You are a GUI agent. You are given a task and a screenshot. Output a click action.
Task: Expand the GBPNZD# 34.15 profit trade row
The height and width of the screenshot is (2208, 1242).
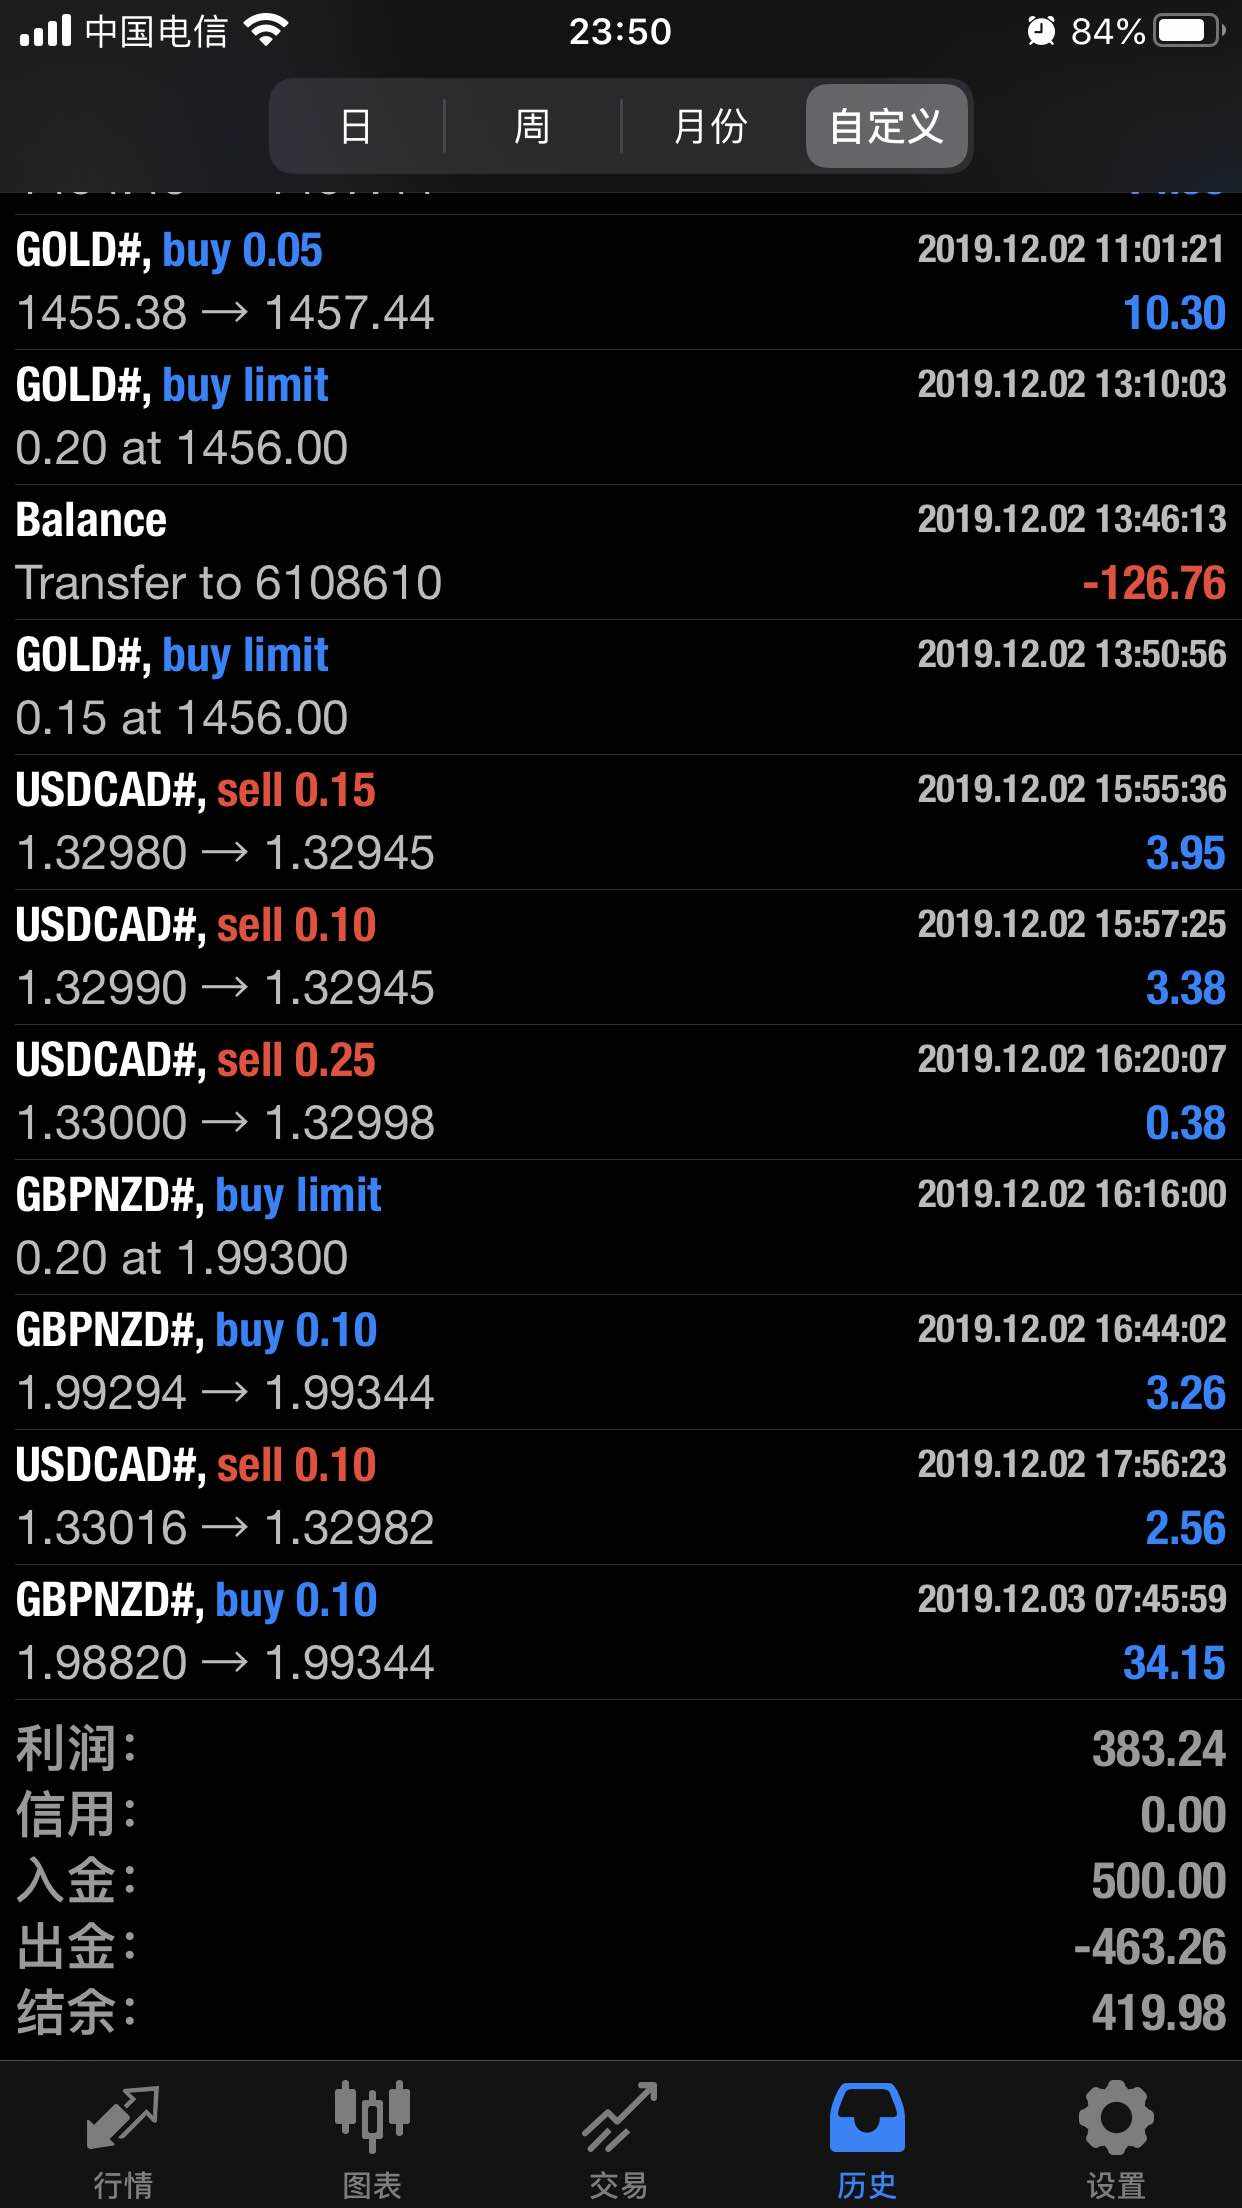click(620, 1632)
